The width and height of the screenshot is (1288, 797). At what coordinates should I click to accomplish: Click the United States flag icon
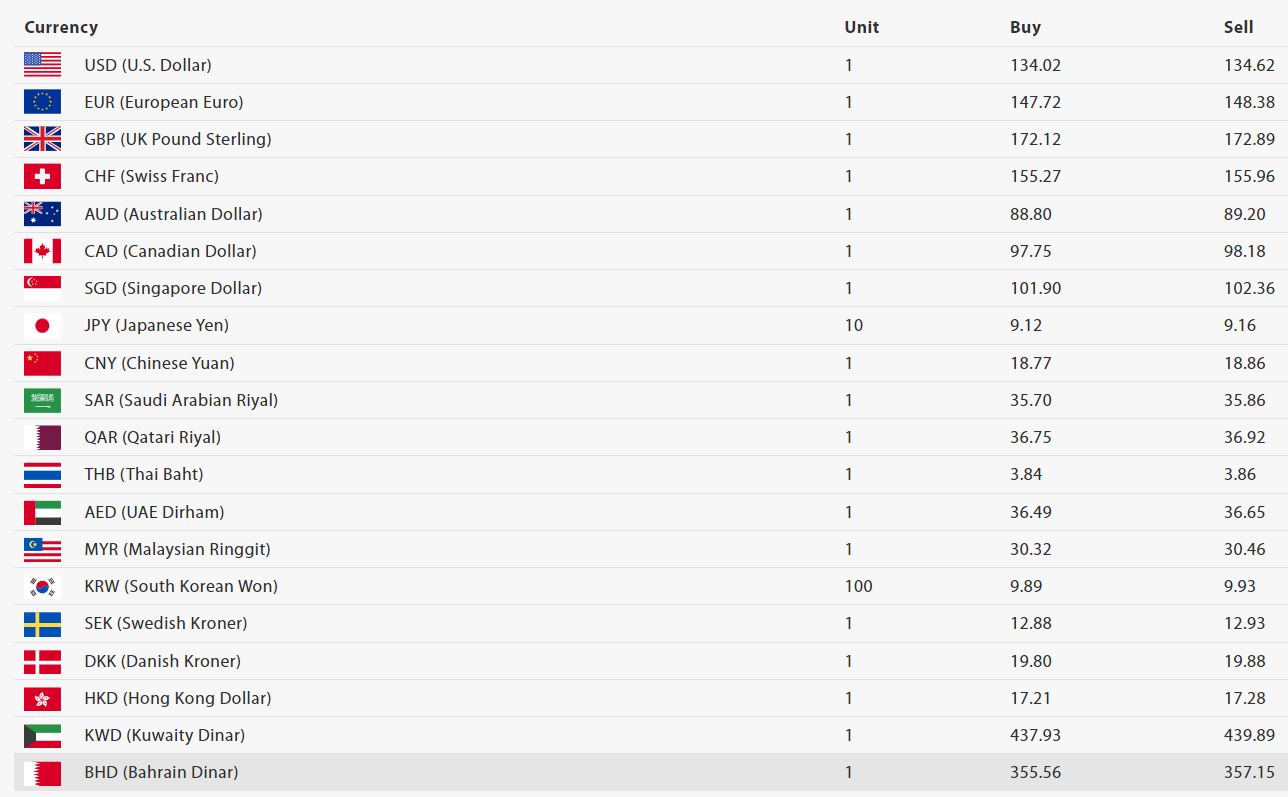tap(42, 65)
